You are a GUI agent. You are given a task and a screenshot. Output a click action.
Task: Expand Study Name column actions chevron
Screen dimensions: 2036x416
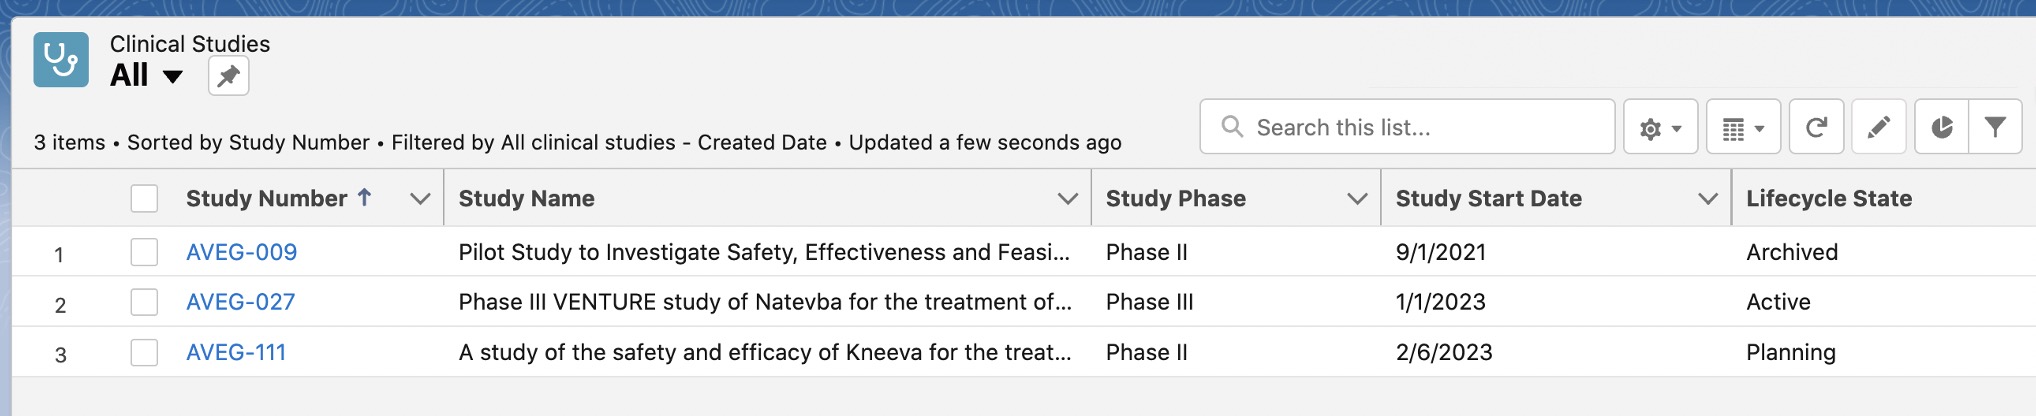(1067, 199)
